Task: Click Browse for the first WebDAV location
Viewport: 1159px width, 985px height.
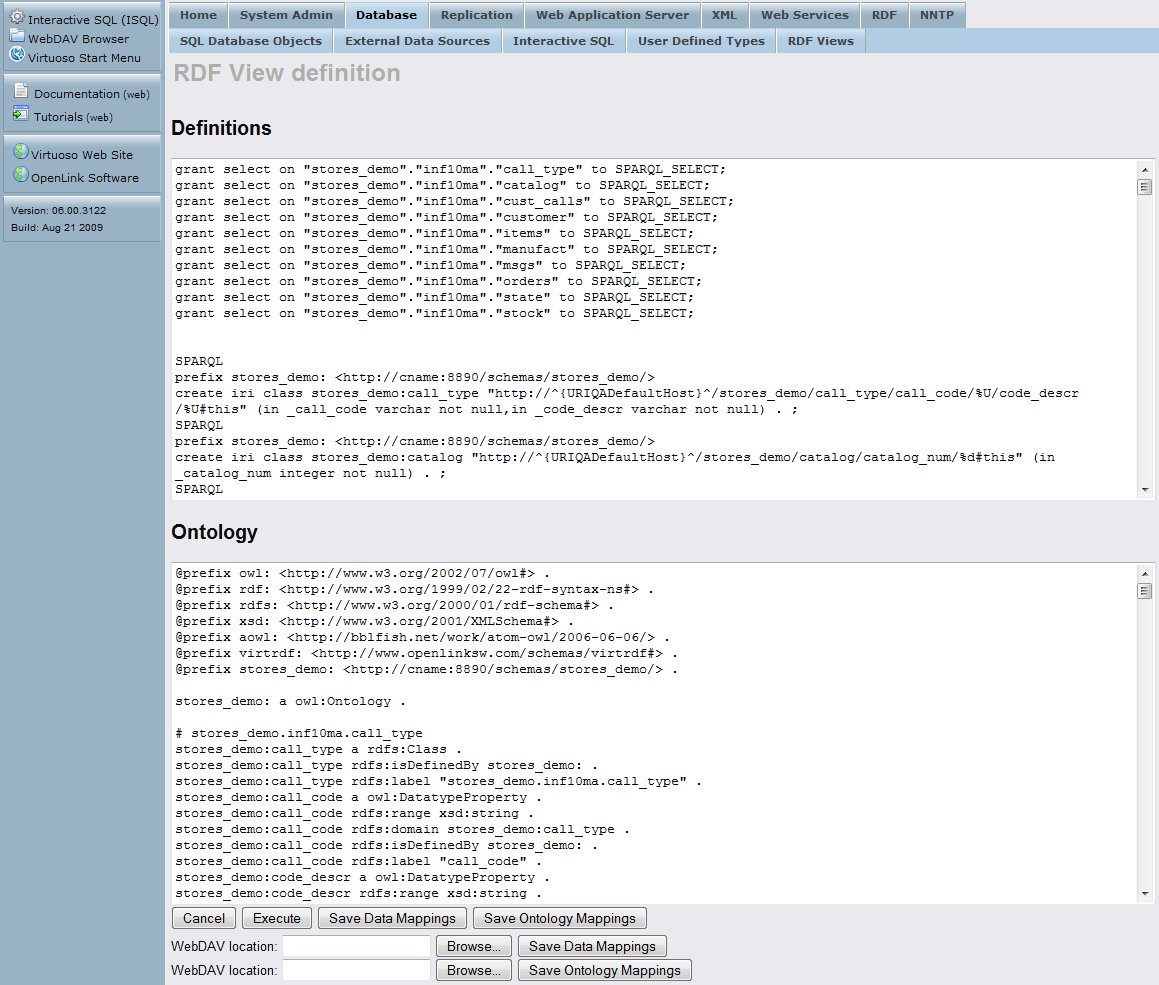Action: [x=474, y=946]
